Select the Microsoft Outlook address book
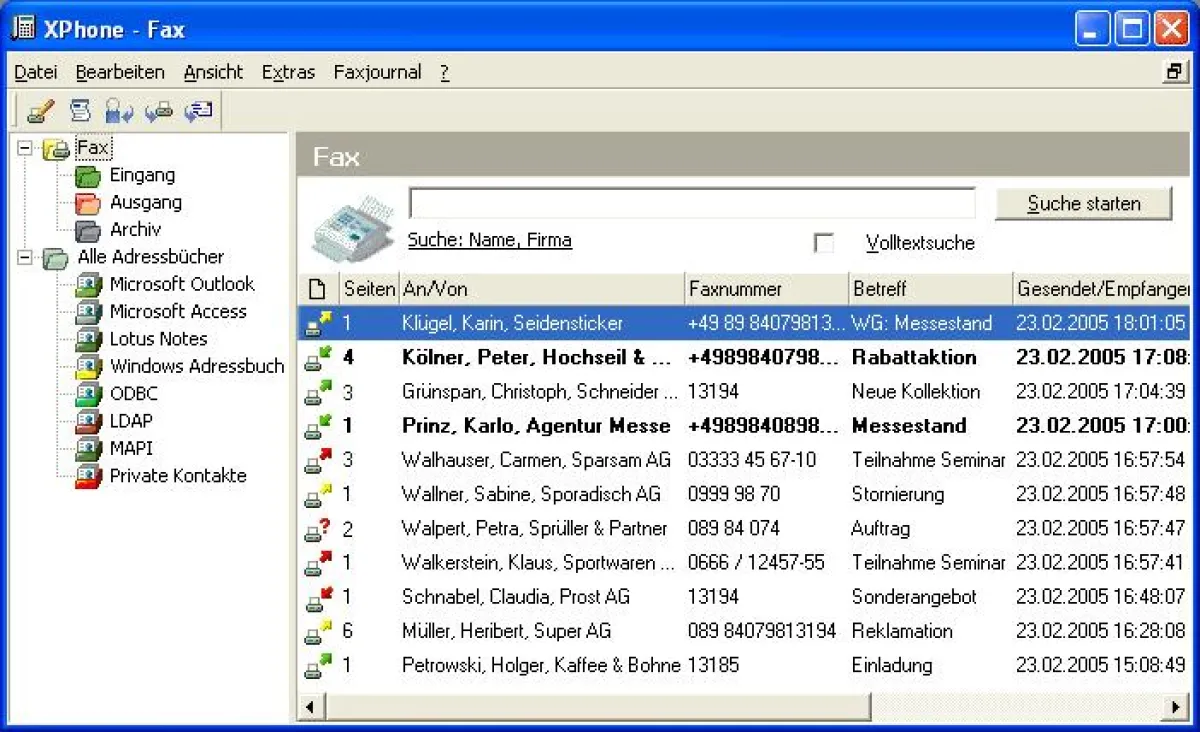1200x732 pixels. (x=181, y=284)
